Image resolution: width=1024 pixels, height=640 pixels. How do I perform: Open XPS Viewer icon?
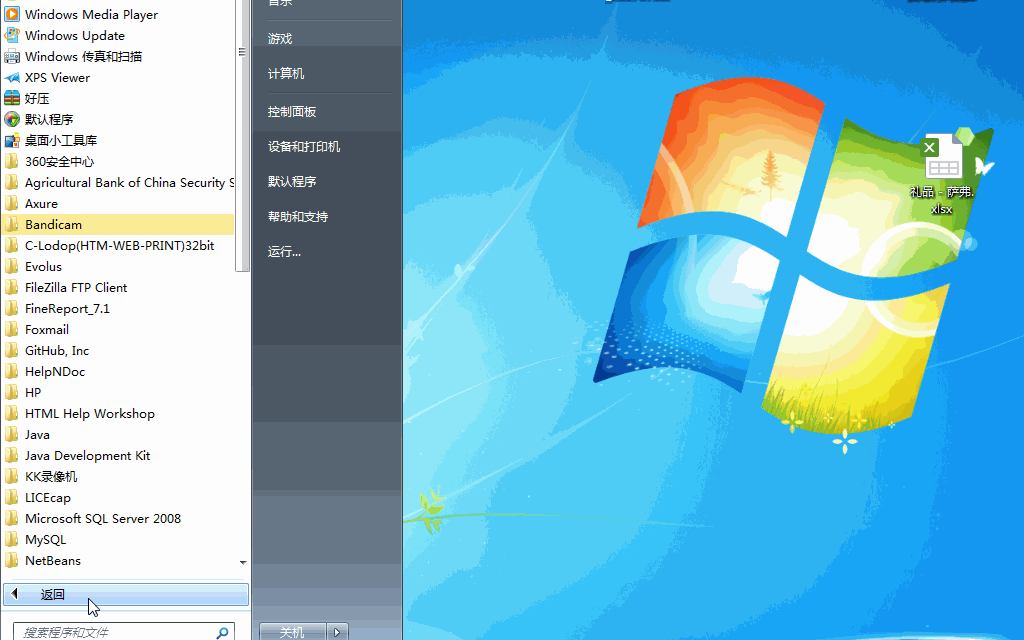pos(12,77)
